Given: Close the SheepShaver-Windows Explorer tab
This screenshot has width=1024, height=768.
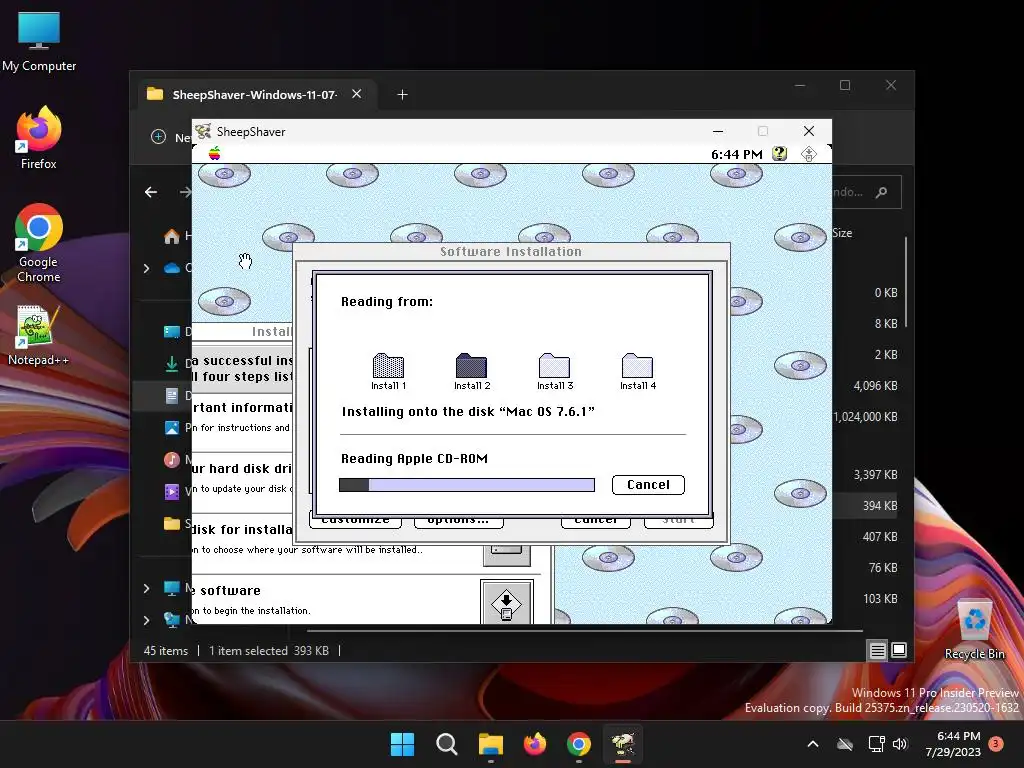Looking at the screenshot, I should pos(357,94).
